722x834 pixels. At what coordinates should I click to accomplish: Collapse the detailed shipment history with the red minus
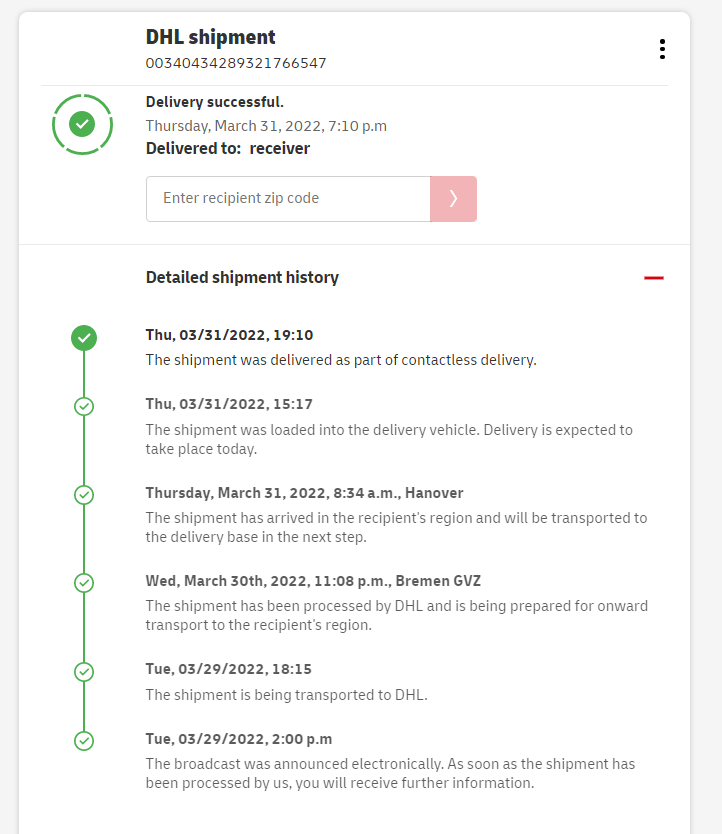click(x=654, y=278)
